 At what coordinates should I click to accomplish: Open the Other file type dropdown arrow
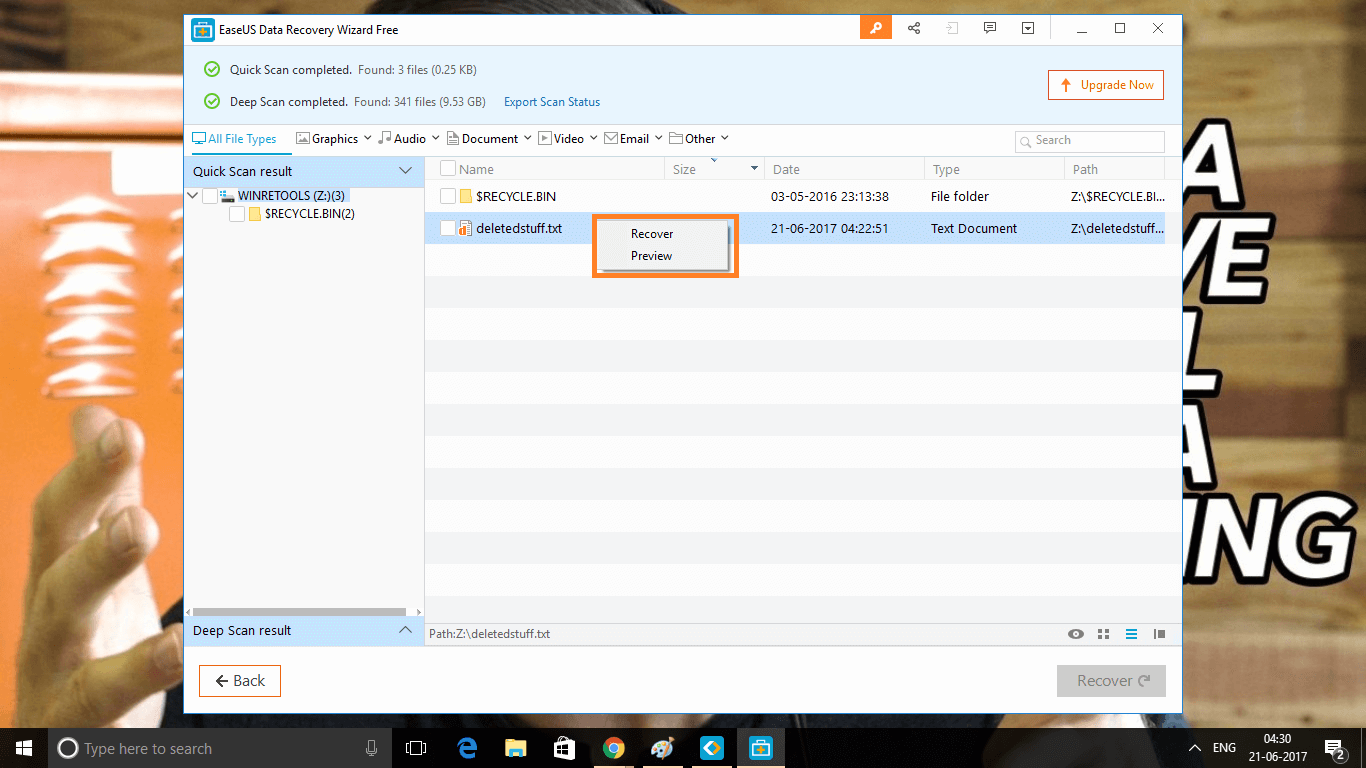click(x=725, y=138)
